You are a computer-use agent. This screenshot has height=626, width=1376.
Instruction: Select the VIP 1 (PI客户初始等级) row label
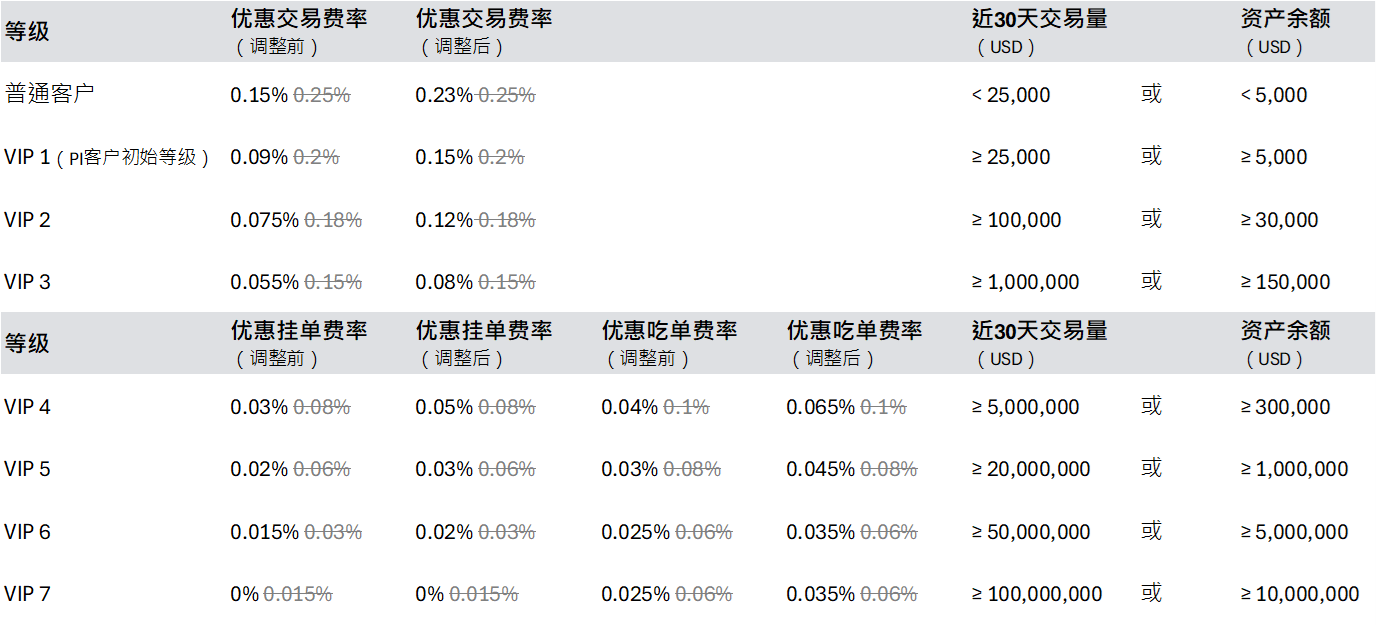(x=107, y=157)
